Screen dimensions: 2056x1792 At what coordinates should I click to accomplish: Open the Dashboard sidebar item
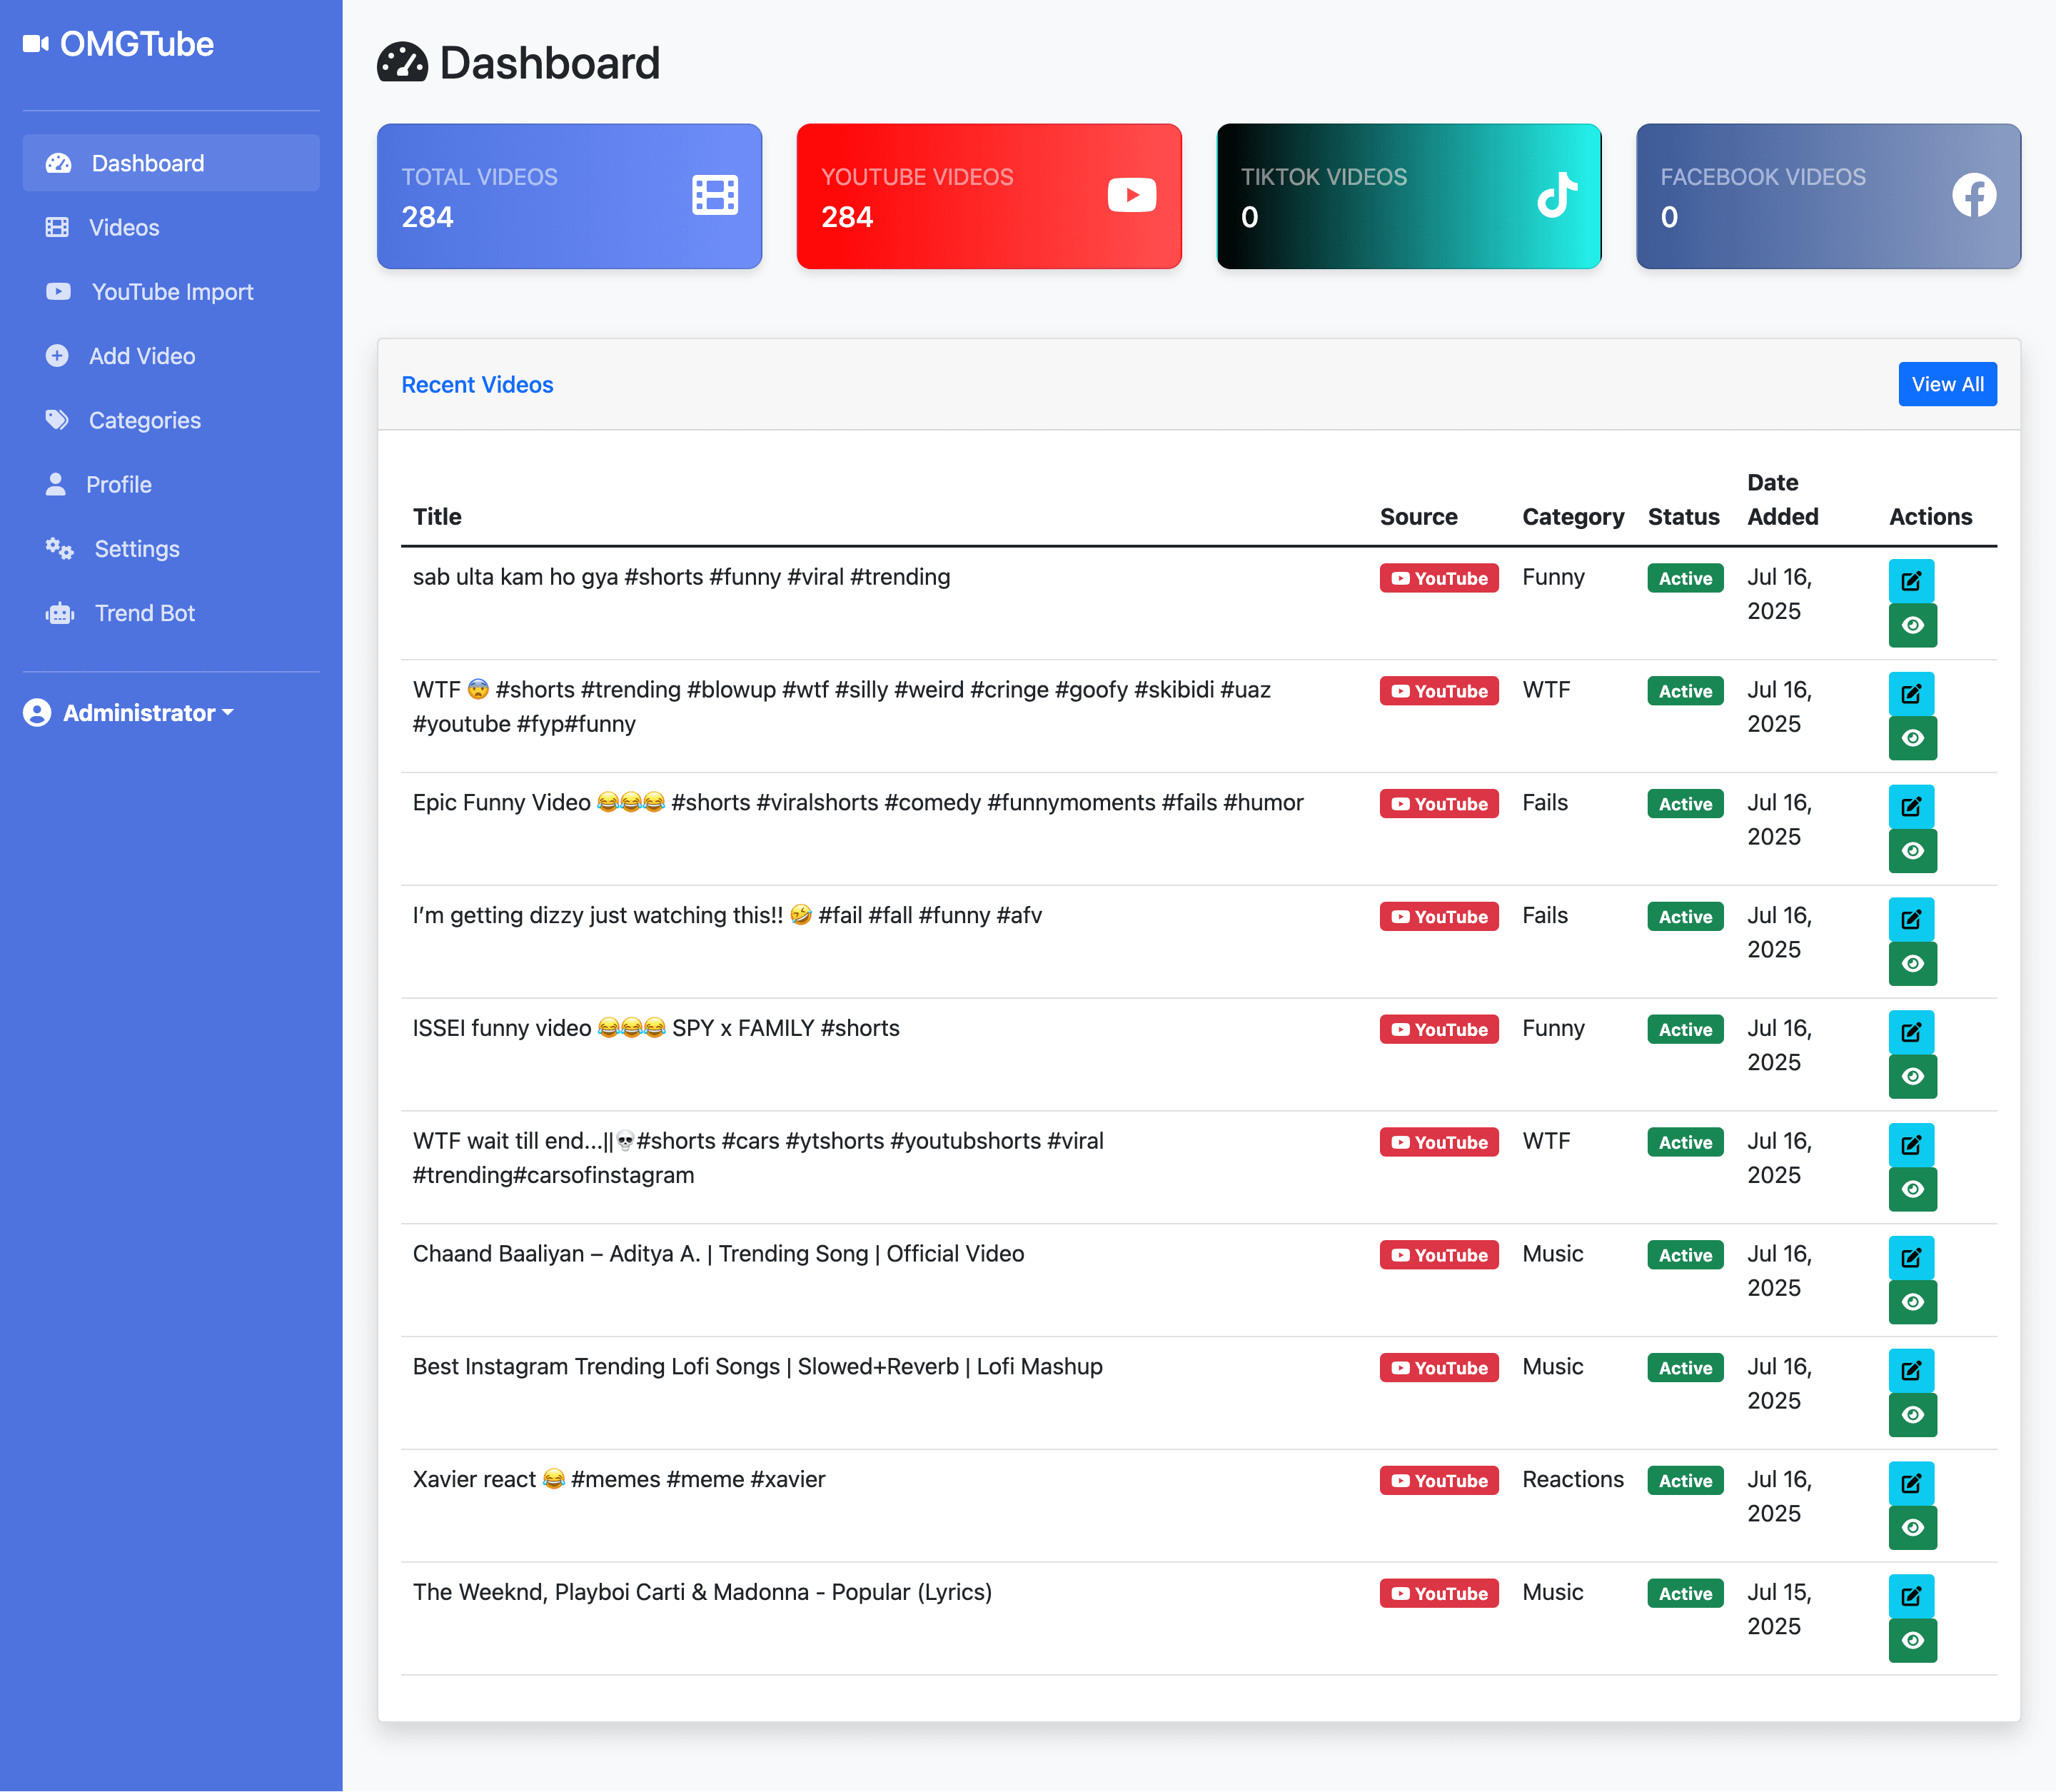point(171,163)
